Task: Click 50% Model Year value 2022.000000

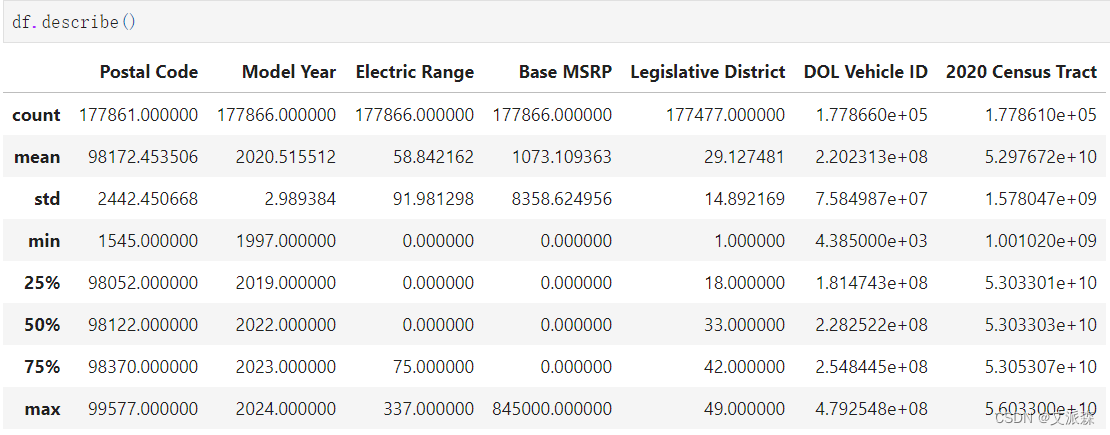Action: (286, 324)
